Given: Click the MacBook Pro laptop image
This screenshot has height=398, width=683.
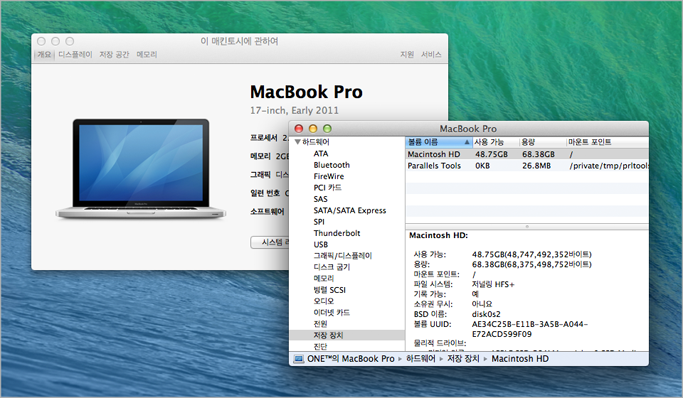Looking at the screenshot, I should (140, 169).
